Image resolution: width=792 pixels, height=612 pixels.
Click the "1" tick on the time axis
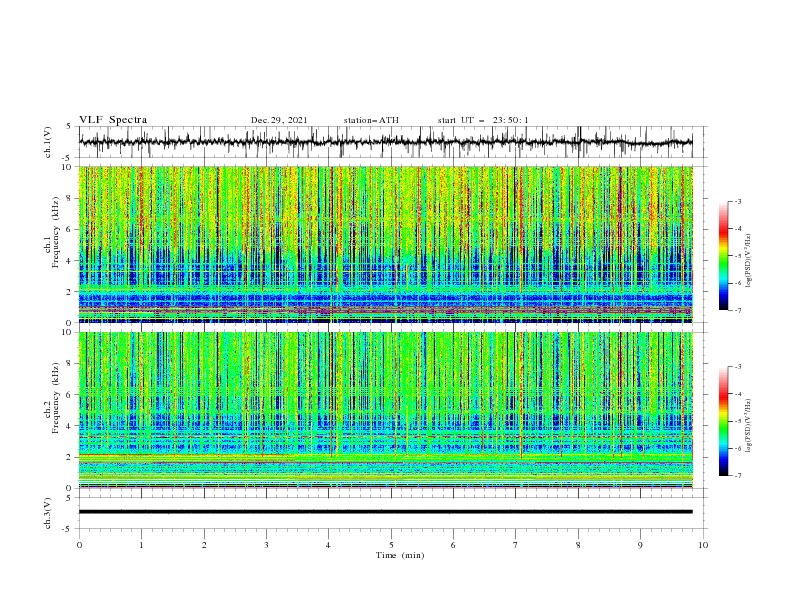141,545
